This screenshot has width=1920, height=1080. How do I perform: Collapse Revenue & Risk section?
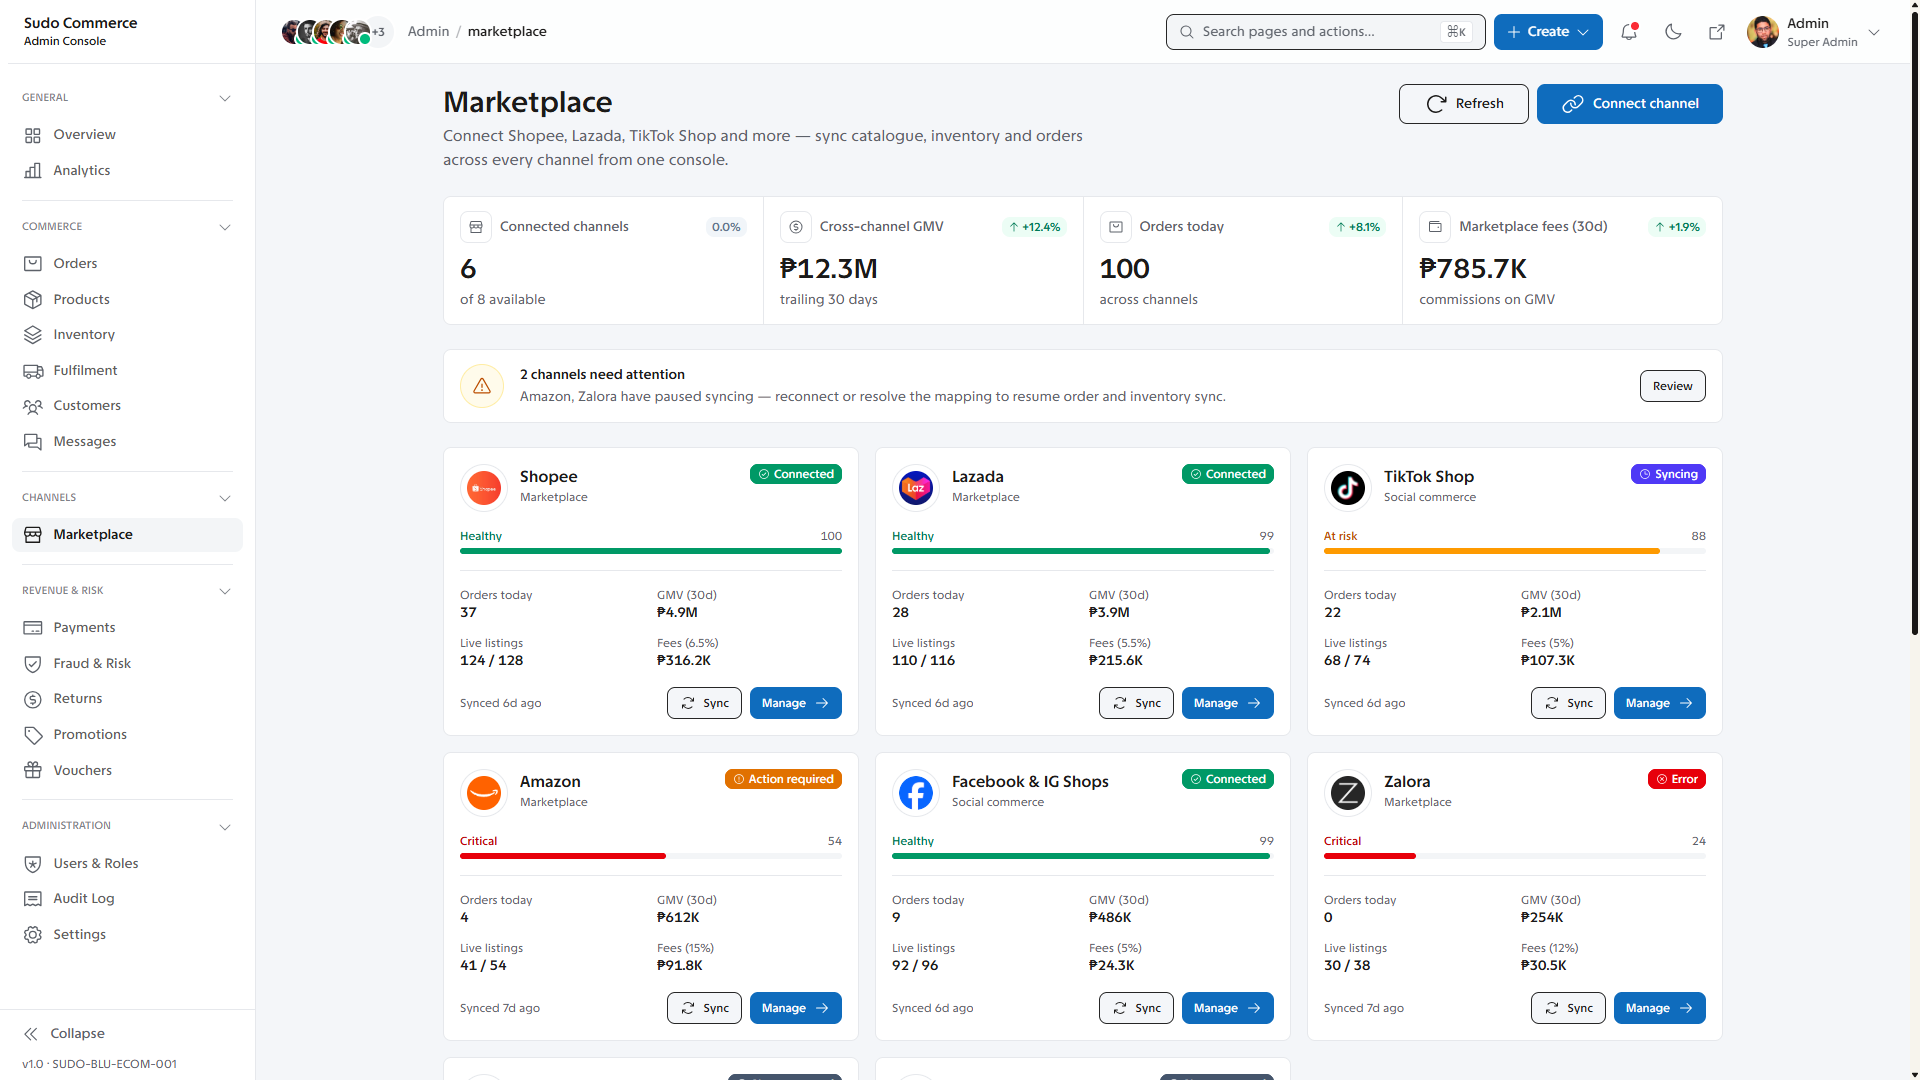225,591
